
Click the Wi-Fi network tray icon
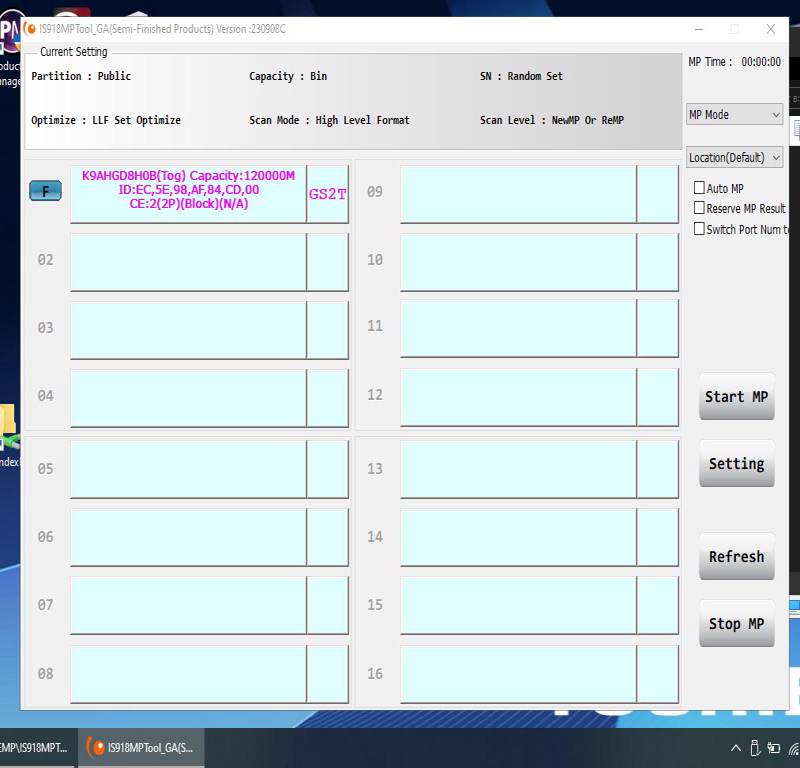coord(793,748)
